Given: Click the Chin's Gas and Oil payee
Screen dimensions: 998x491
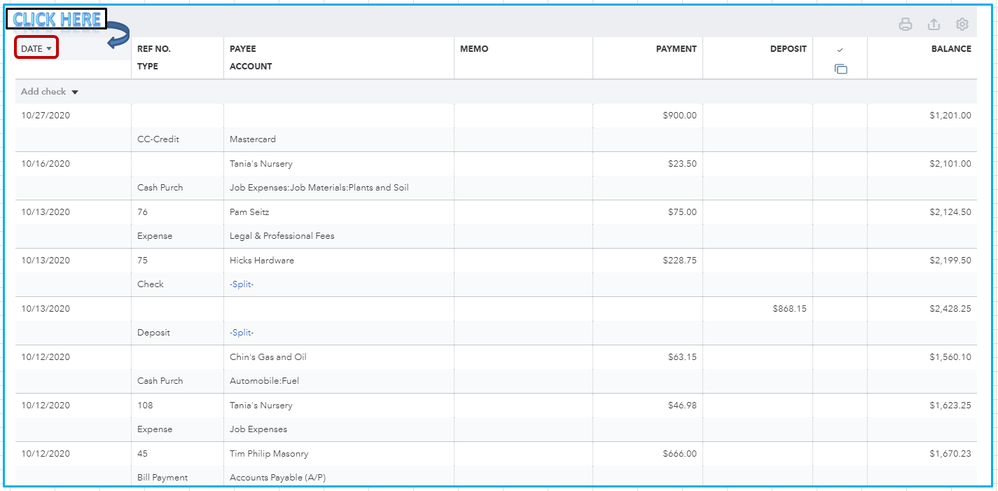Looking at the screenshot, I should (x=267, y=357).
